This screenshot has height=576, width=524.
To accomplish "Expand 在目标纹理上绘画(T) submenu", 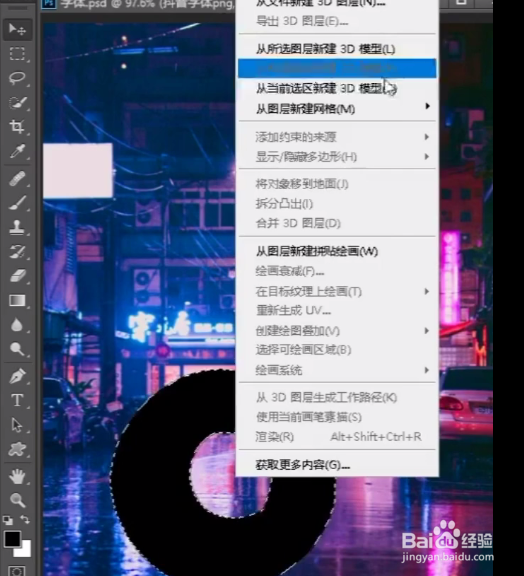I will pyautogui.click(x=337, y=291).
